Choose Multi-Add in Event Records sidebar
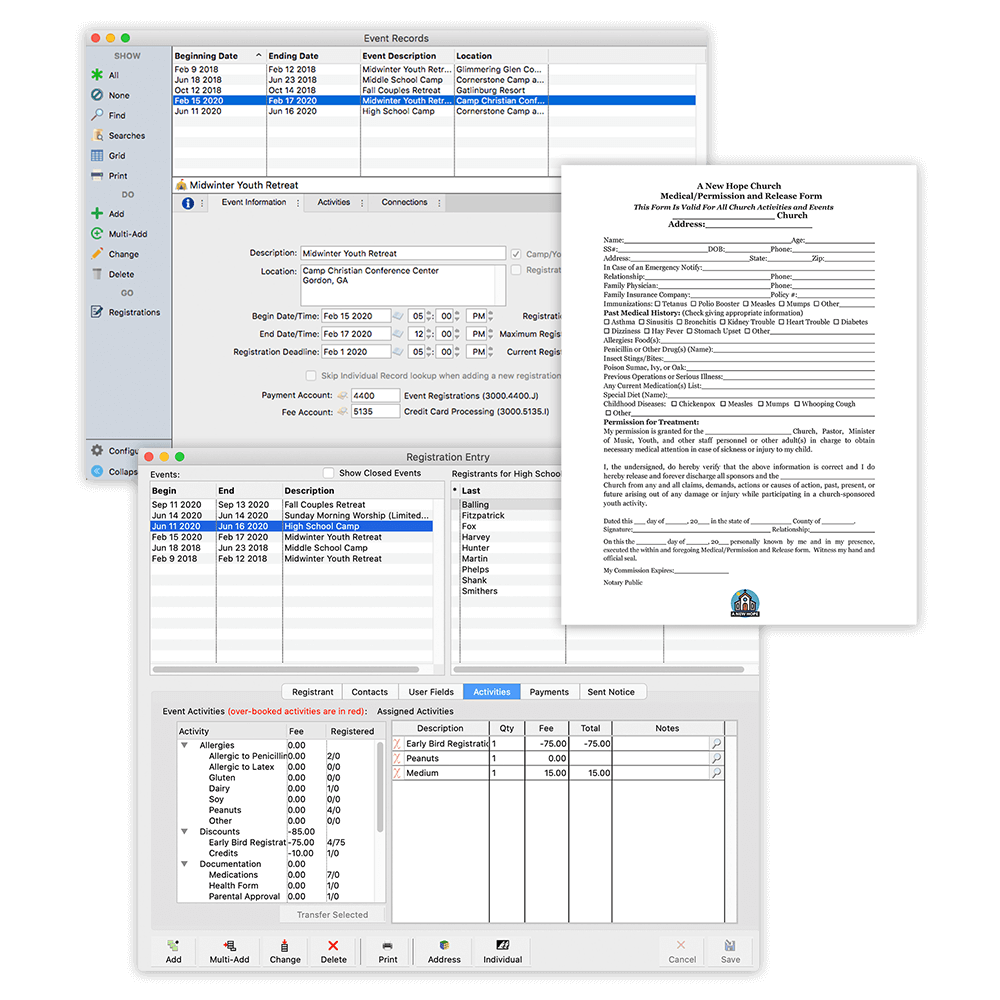Viewport: 1000px width, 1000px height. click(119, 233)
